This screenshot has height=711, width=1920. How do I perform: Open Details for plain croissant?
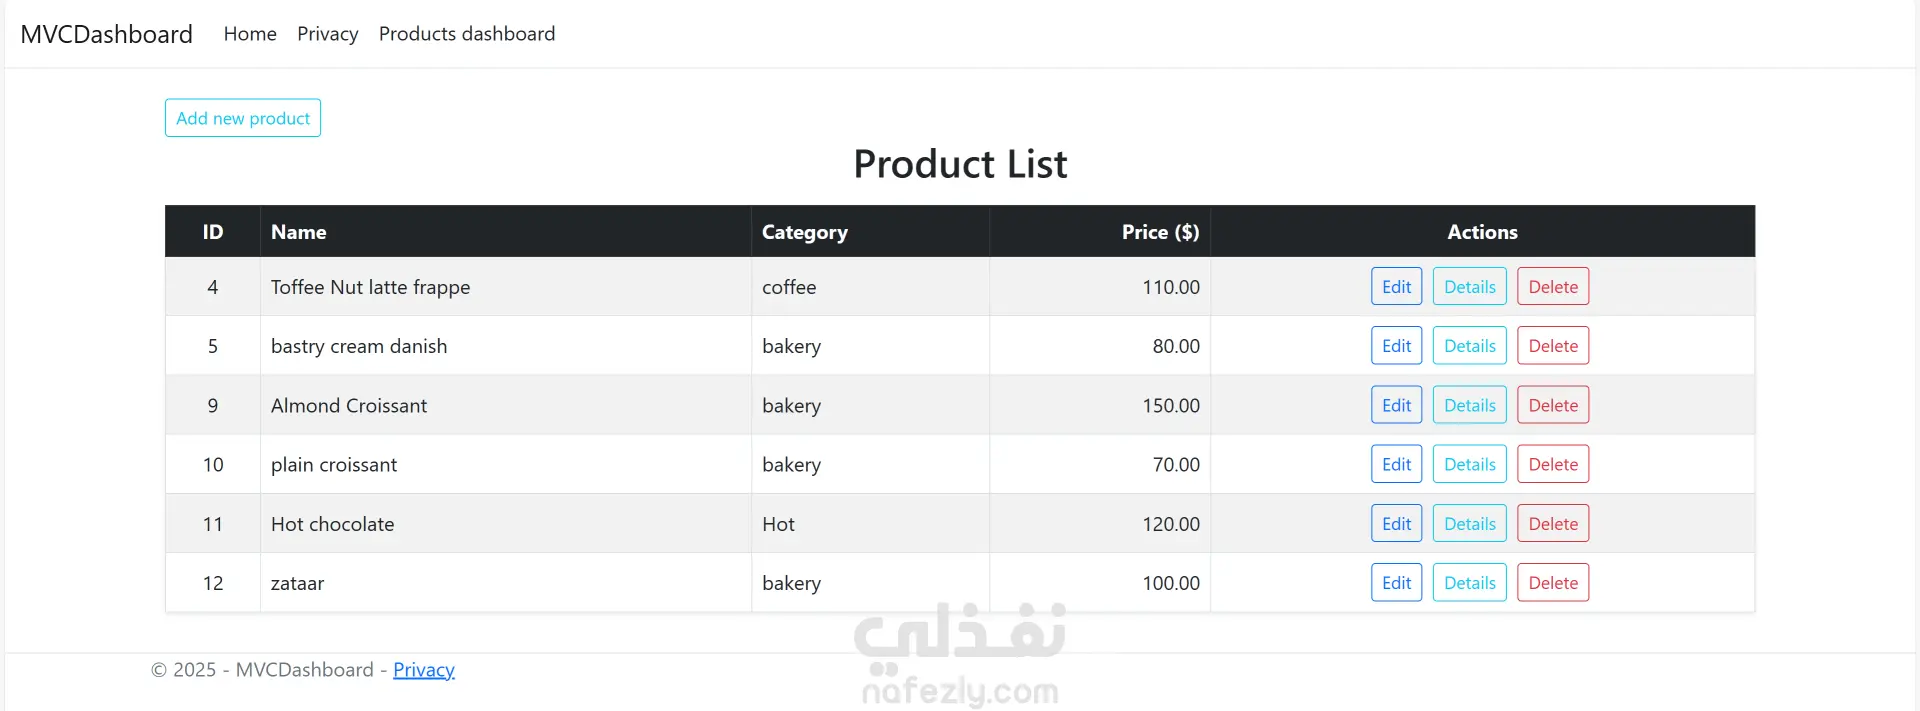point(1469,464)
